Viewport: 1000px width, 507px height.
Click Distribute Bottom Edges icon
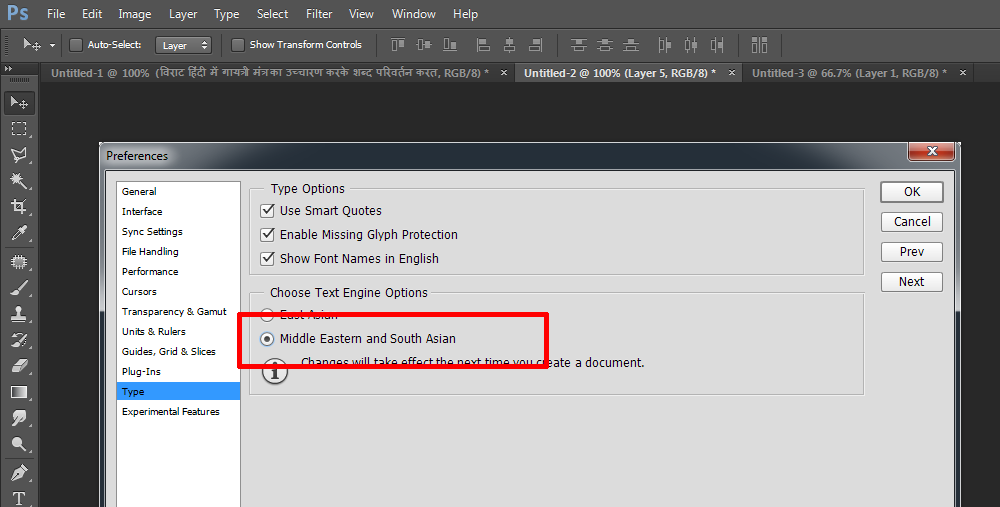631,45
